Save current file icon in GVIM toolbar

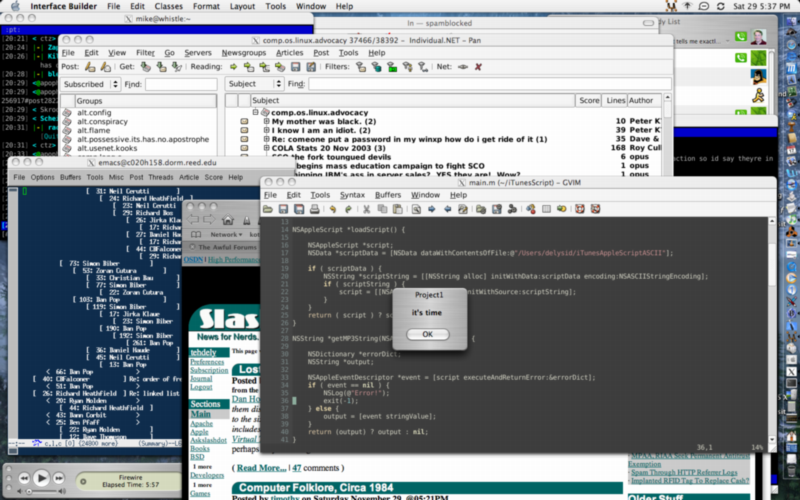(283, 209)
